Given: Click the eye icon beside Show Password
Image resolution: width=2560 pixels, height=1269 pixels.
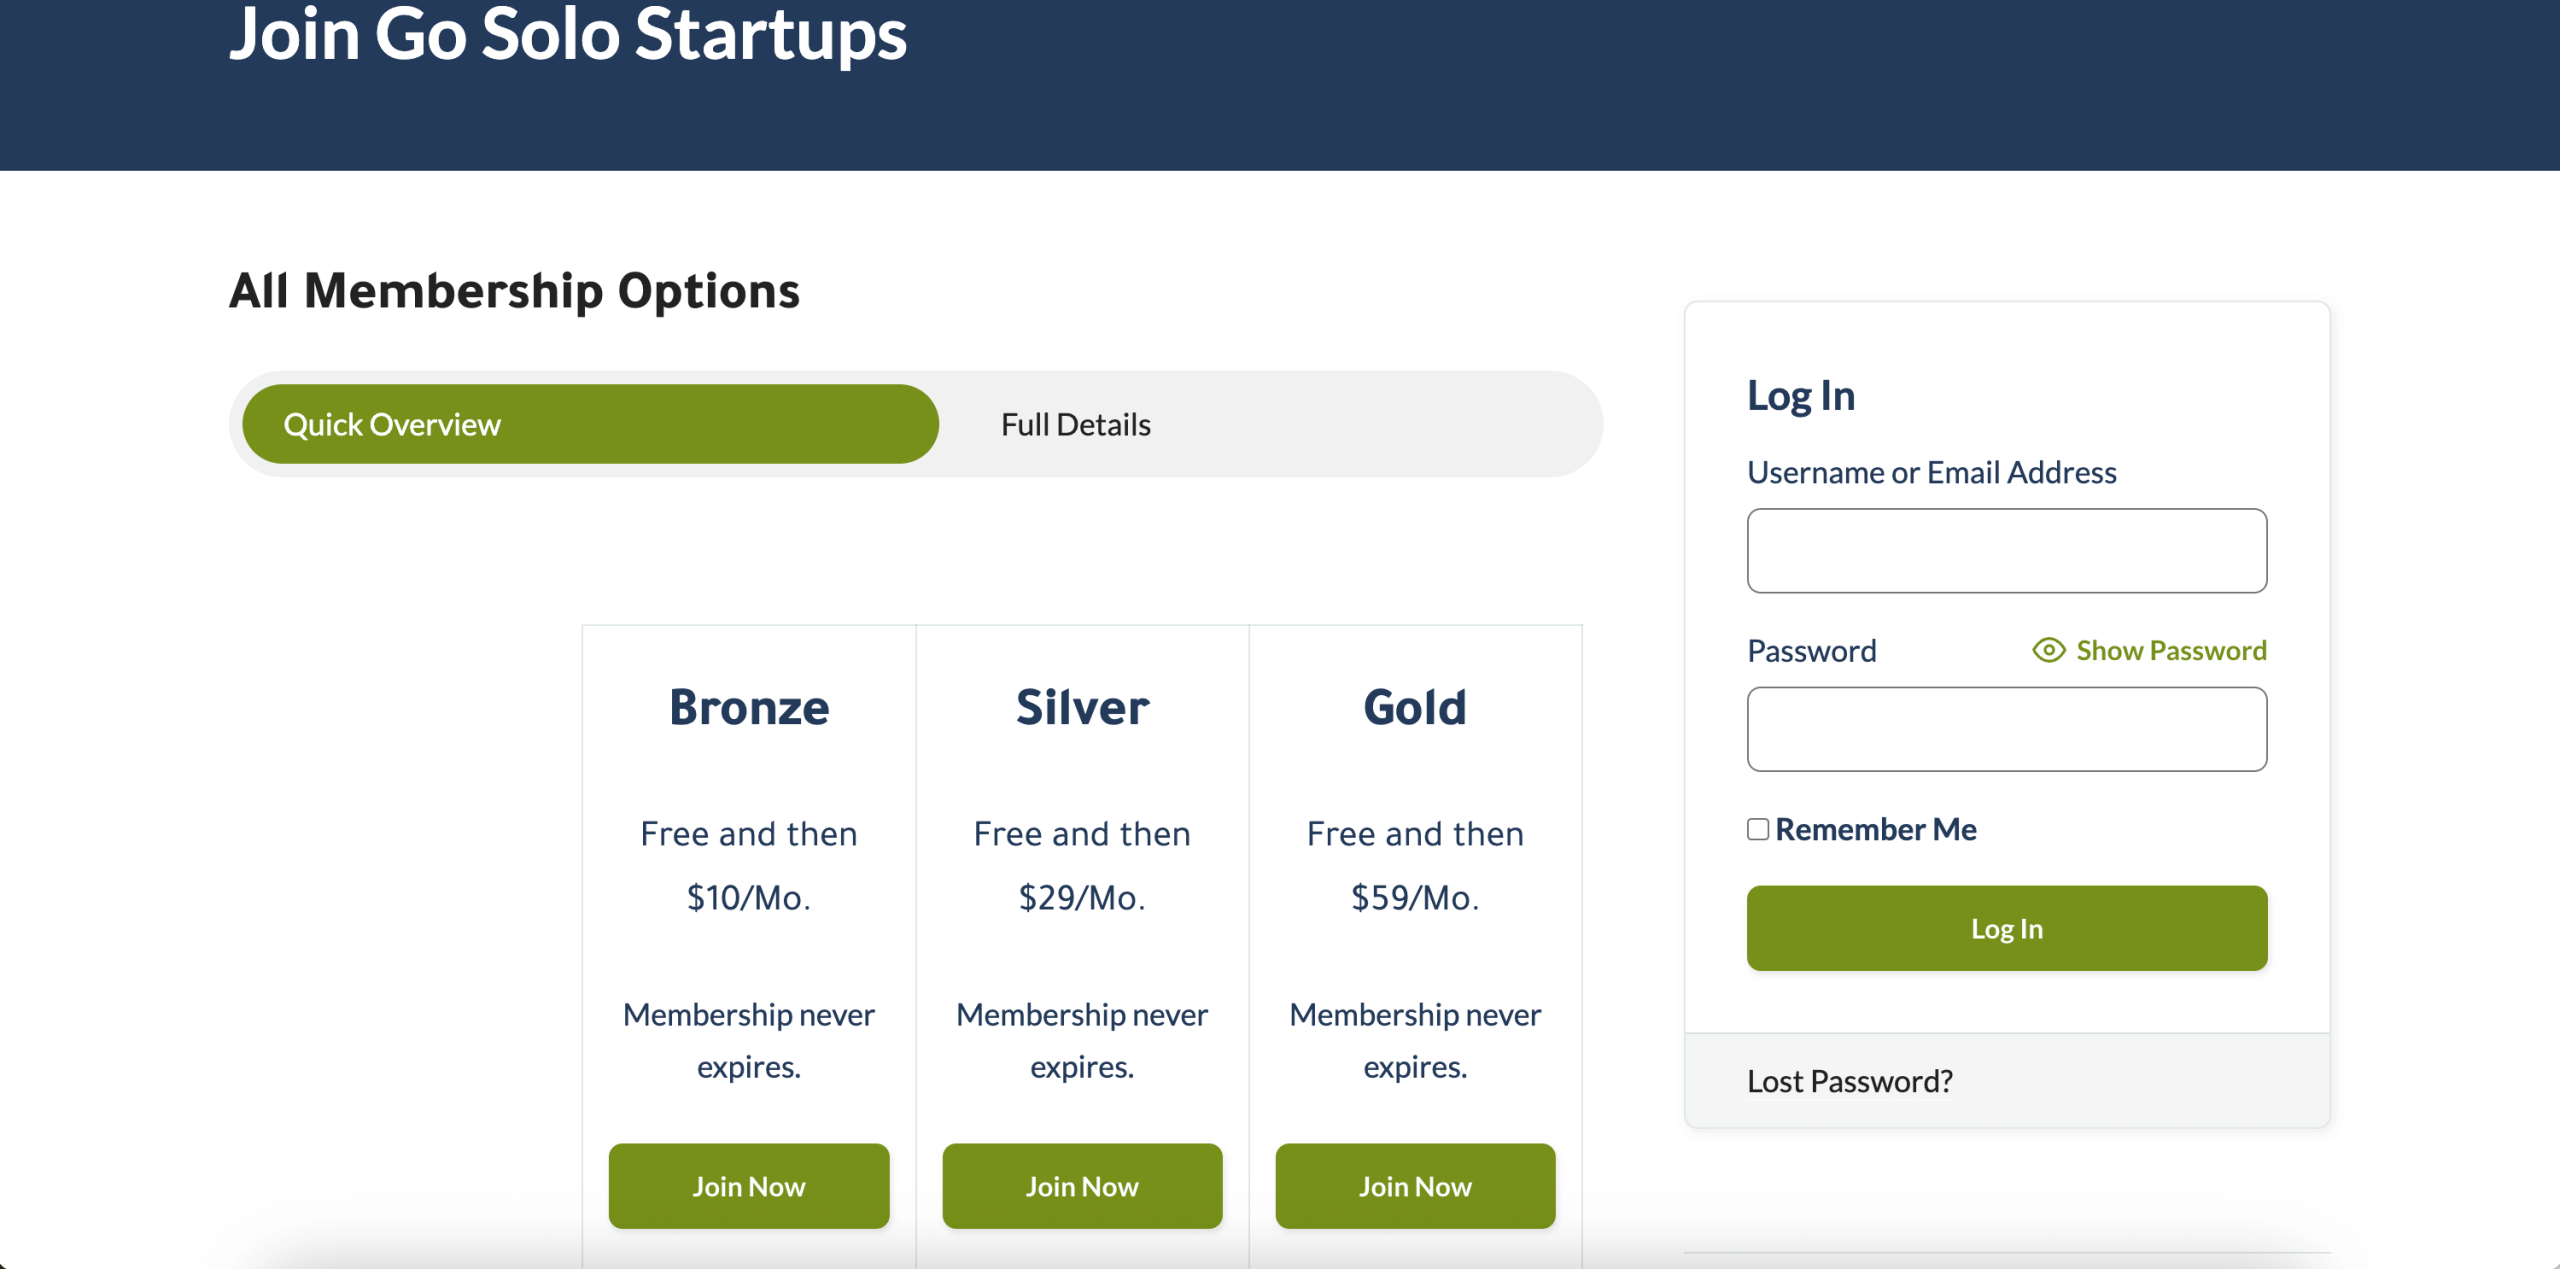Looking at the screenshot, I should point(2048,650).
